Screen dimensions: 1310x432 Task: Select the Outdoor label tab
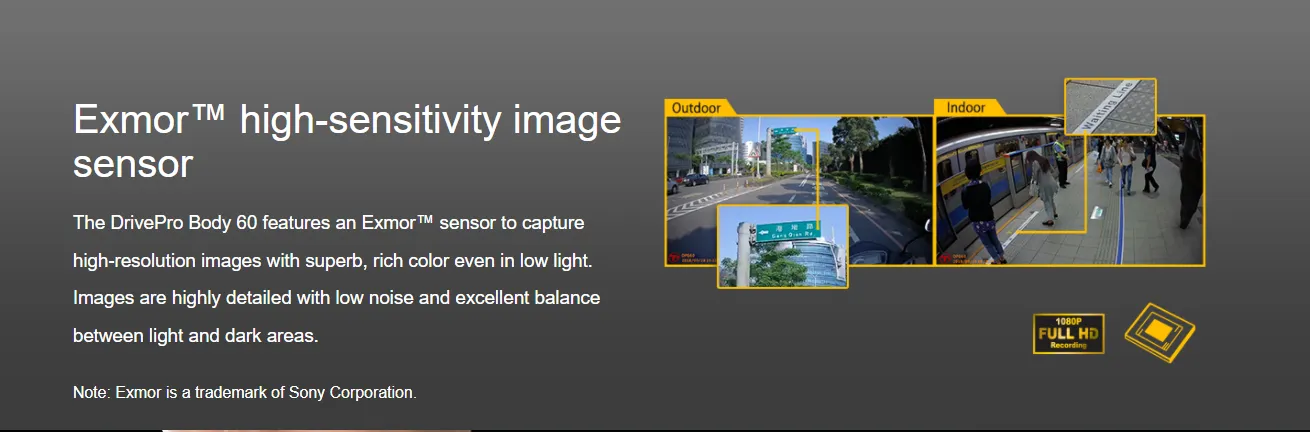[699, 107]
